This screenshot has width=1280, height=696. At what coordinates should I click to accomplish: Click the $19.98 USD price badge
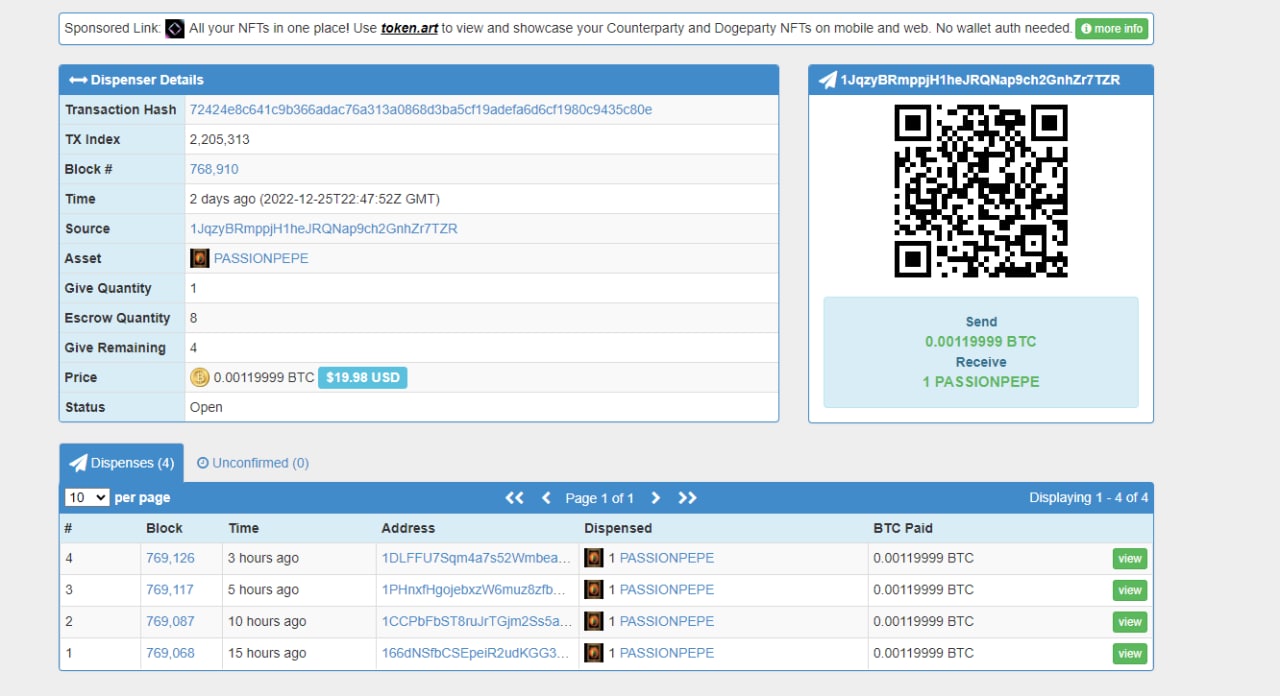[363, 378]
